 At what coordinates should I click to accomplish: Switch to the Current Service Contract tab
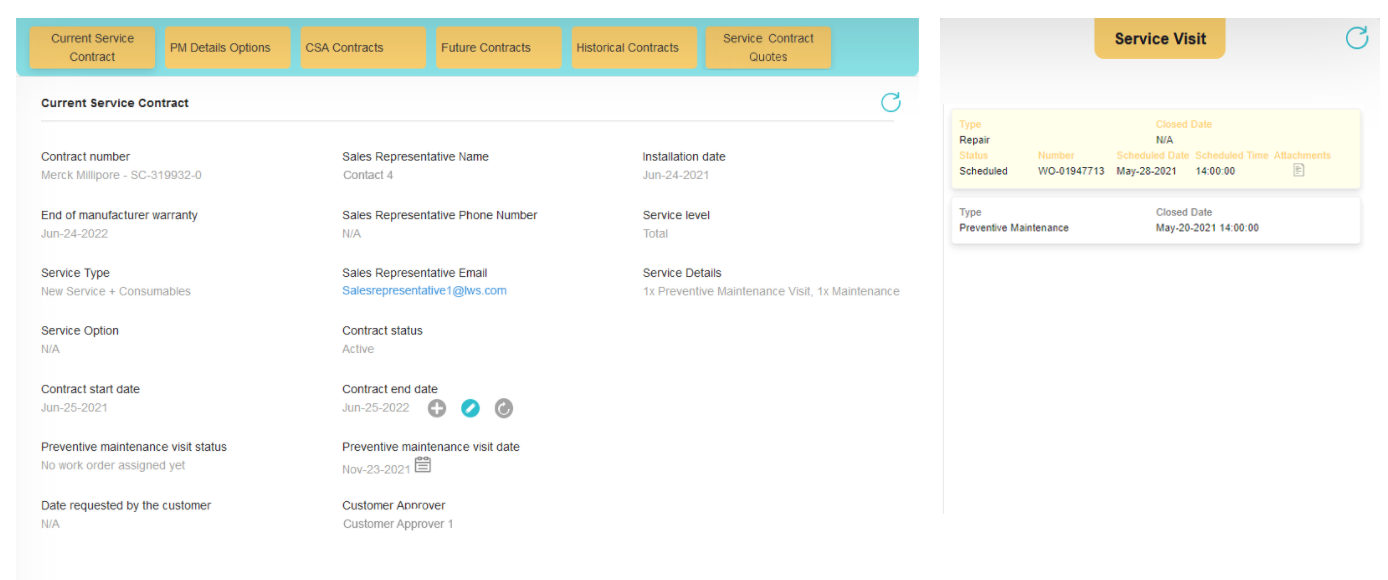[x=92, y=47]
